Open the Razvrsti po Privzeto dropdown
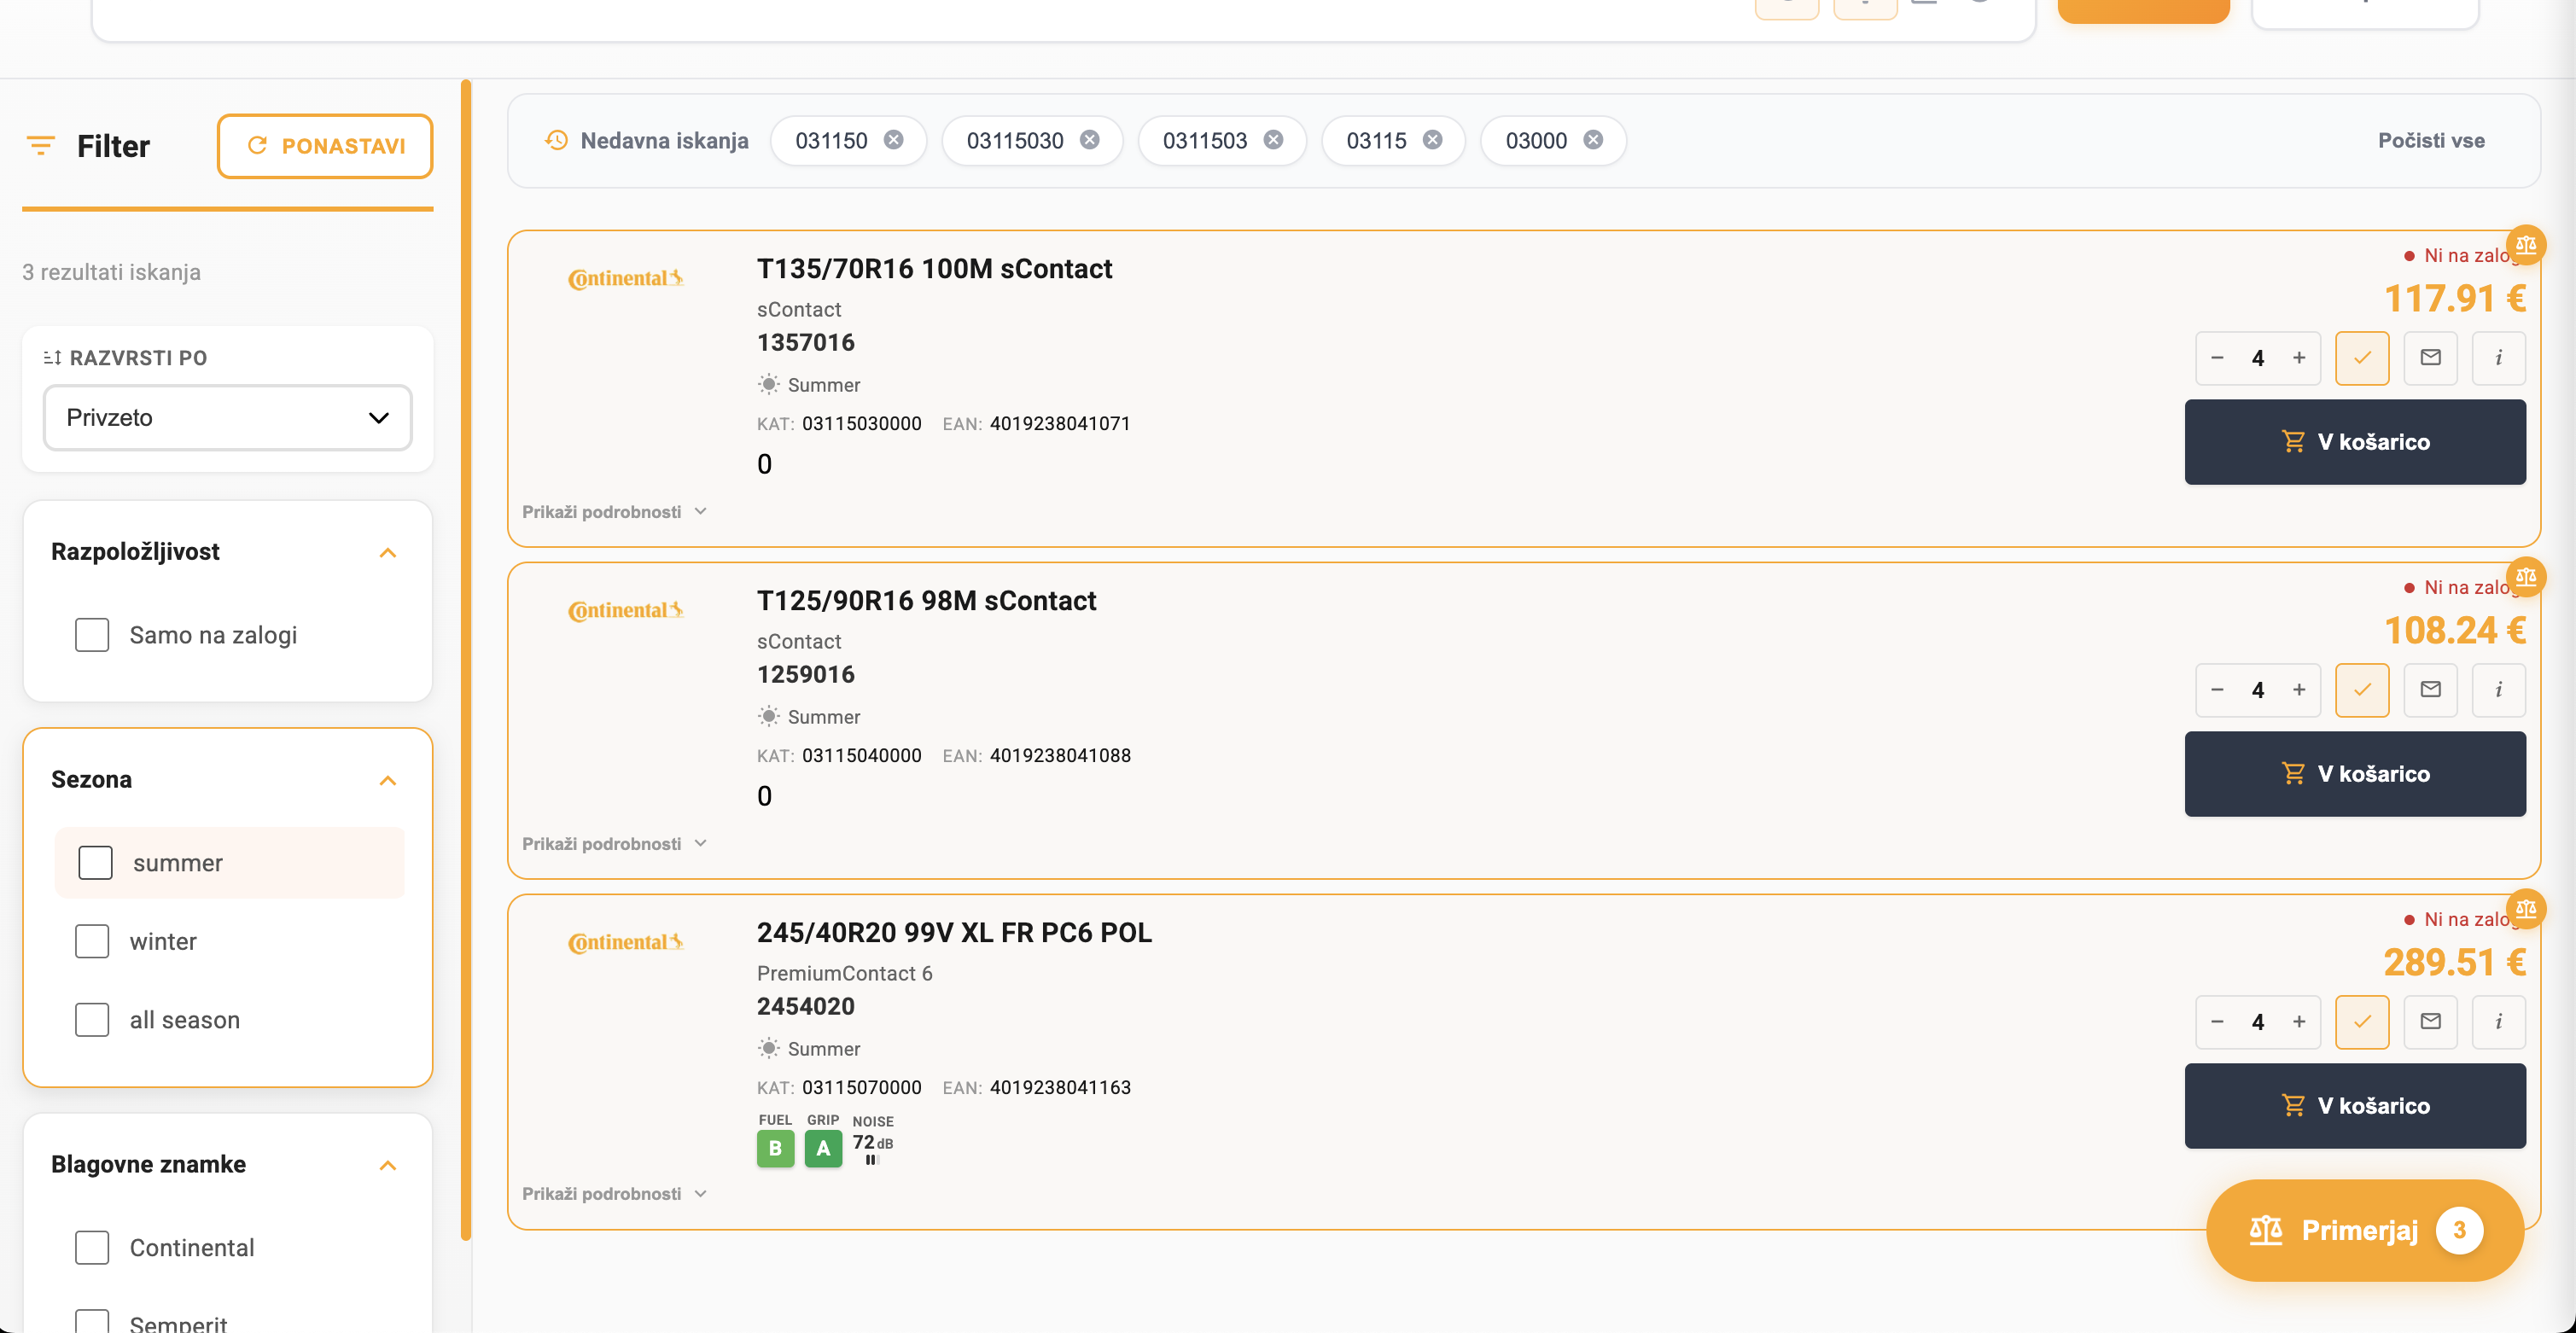Image resolution: width=2576 pixels, height=1333 pixels. 228,418
